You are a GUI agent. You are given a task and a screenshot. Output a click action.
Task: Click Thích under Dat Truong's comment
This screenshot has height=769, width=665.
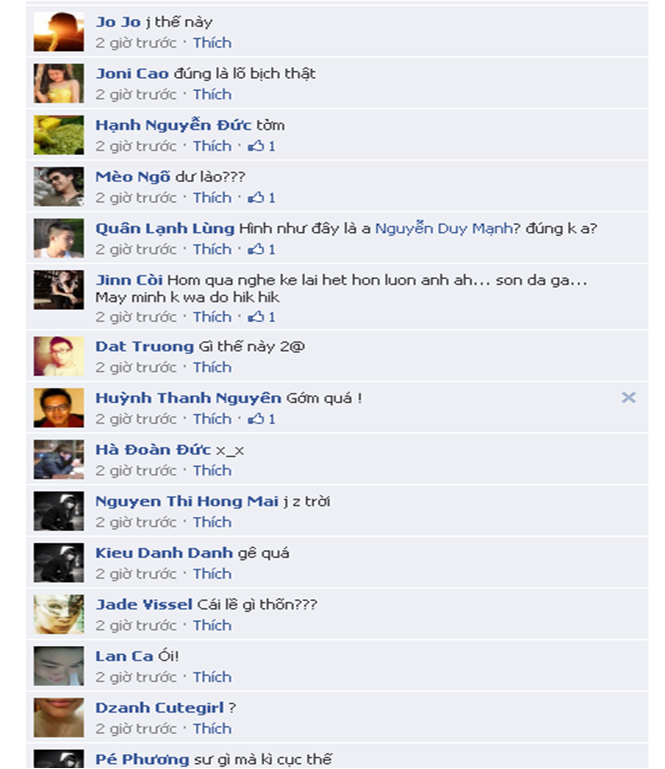[212, 367]
